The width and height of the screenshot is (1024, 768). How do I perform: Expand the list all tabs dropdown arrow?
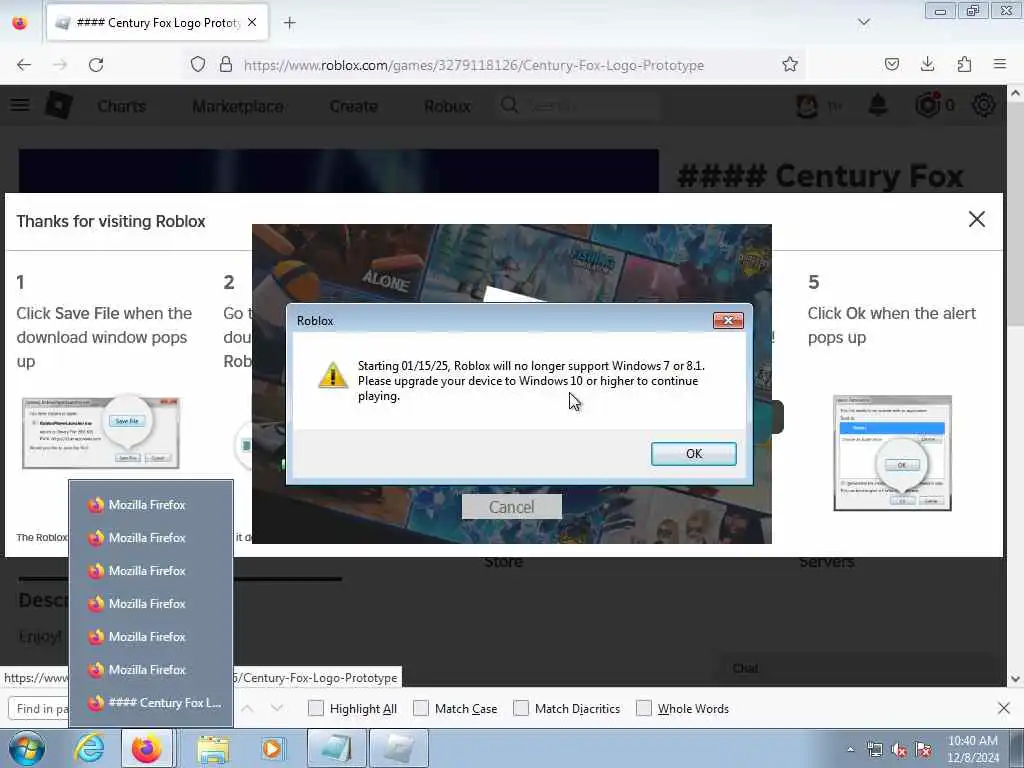click(863, 22)
